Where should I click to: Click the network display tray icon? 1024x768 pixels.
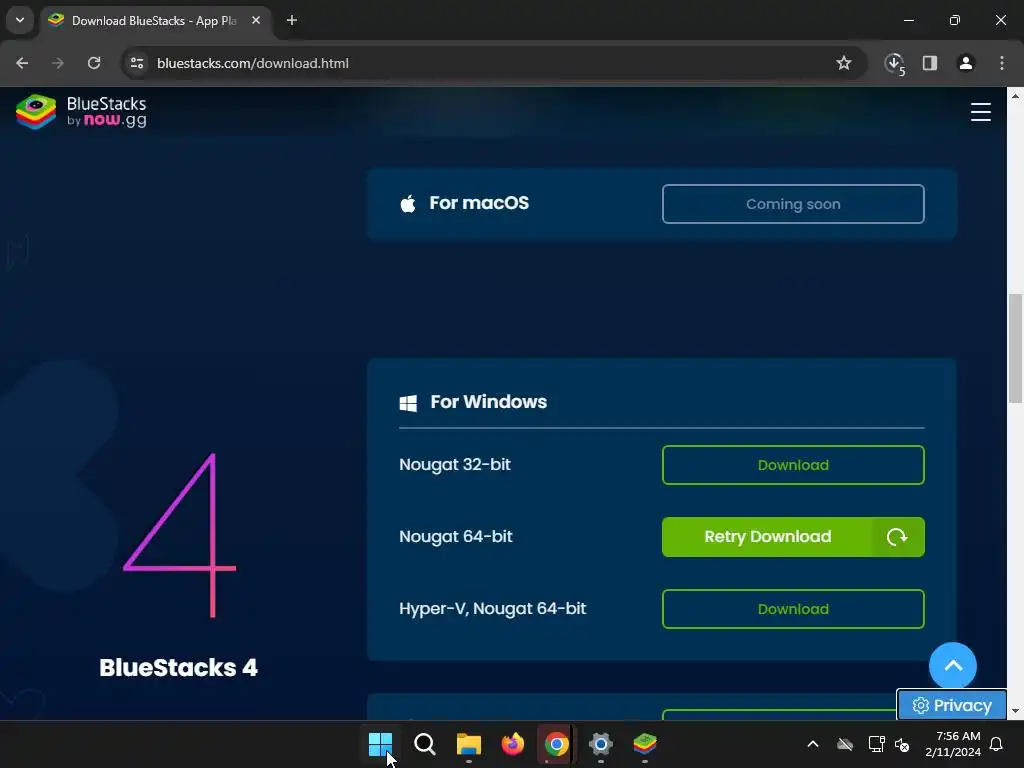(x=876, y=744)
